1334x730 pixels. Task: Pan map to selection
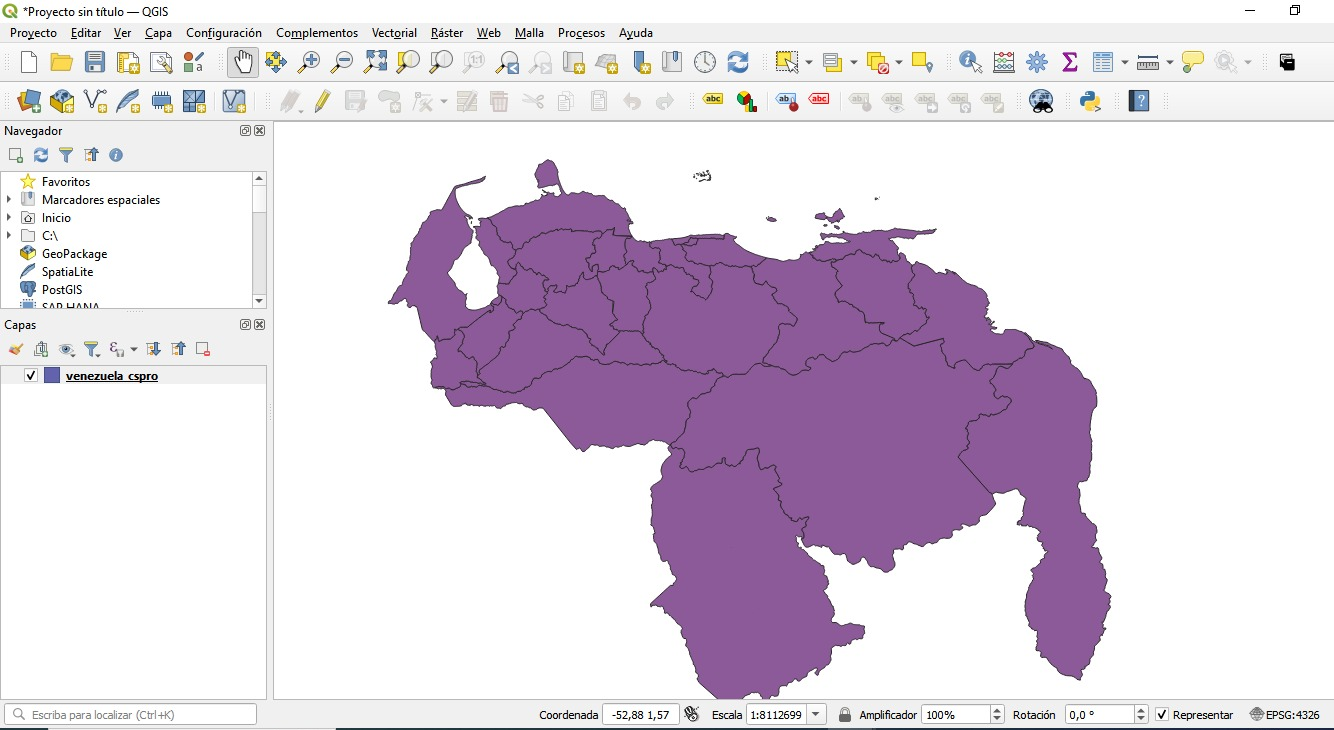(x=276, y=62)
